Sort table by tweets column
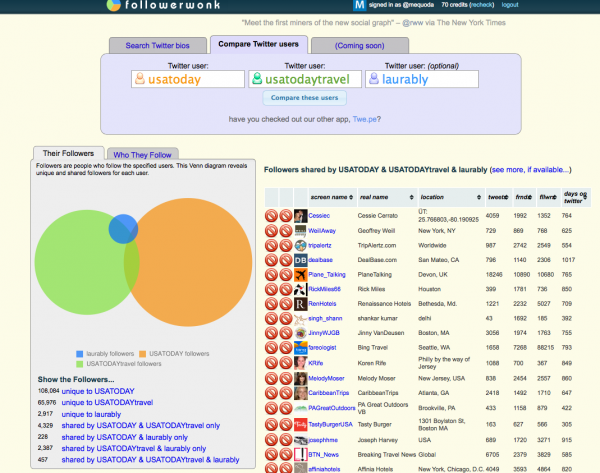Image resolution: width=600 pixels, height=473 pixels. pos(499,197)
